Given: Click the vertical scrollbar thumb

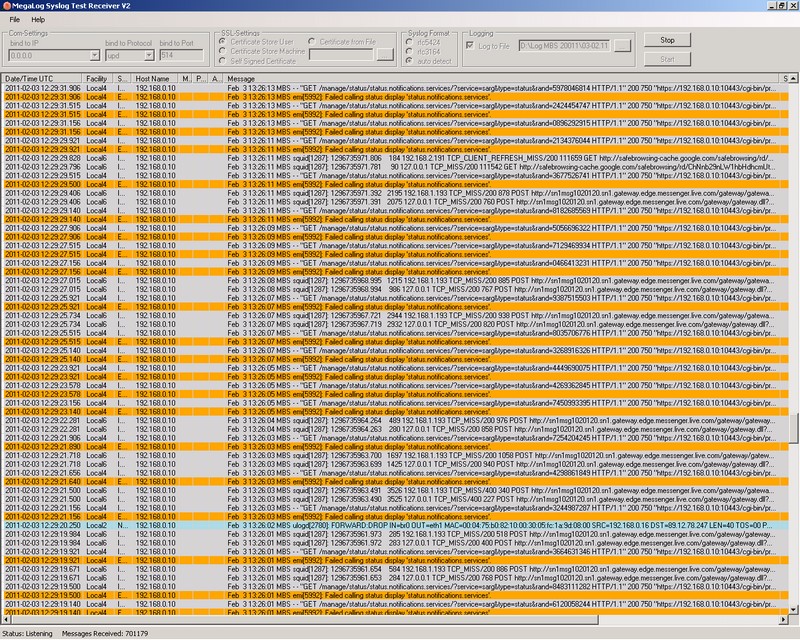Looking at the screenshot, I should pos(793,428).
